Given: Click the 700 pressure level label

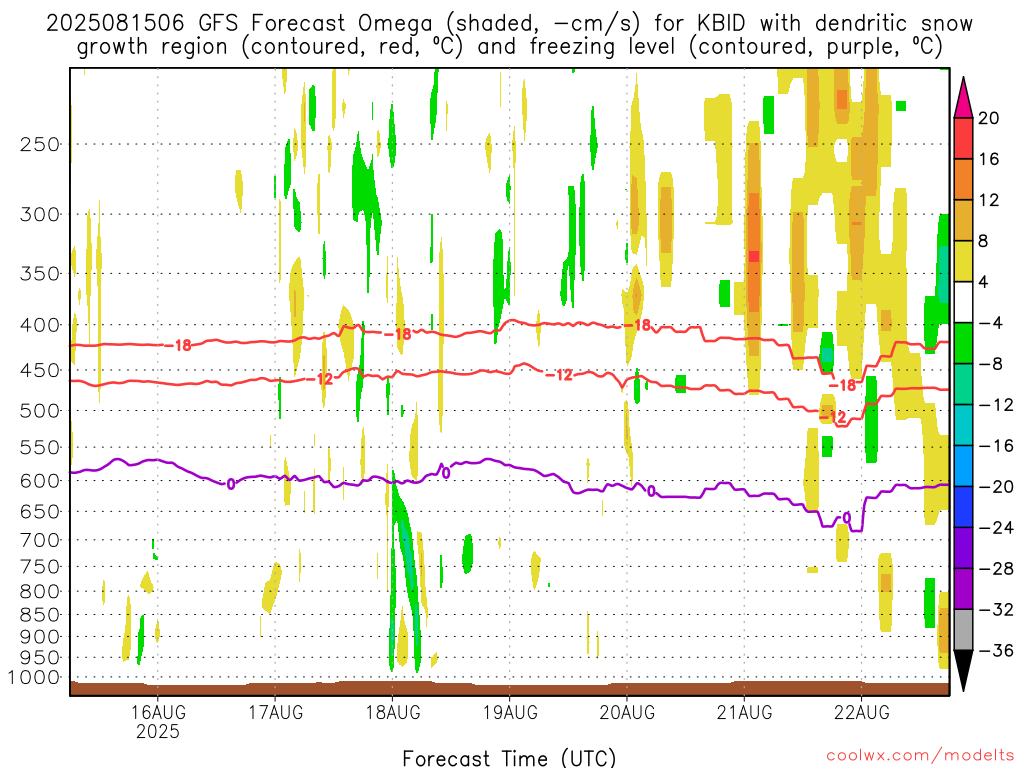Looking at the screenshot, I should [x=40, y=540].
